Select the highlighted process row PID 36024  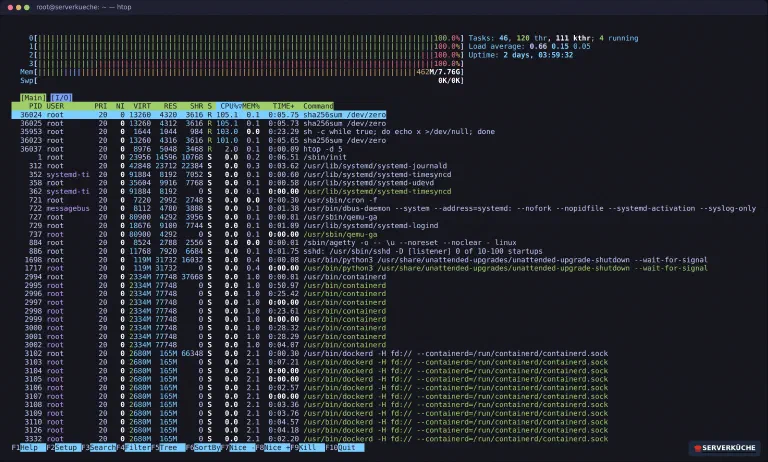pyautogui.click(x=198, y=115)
